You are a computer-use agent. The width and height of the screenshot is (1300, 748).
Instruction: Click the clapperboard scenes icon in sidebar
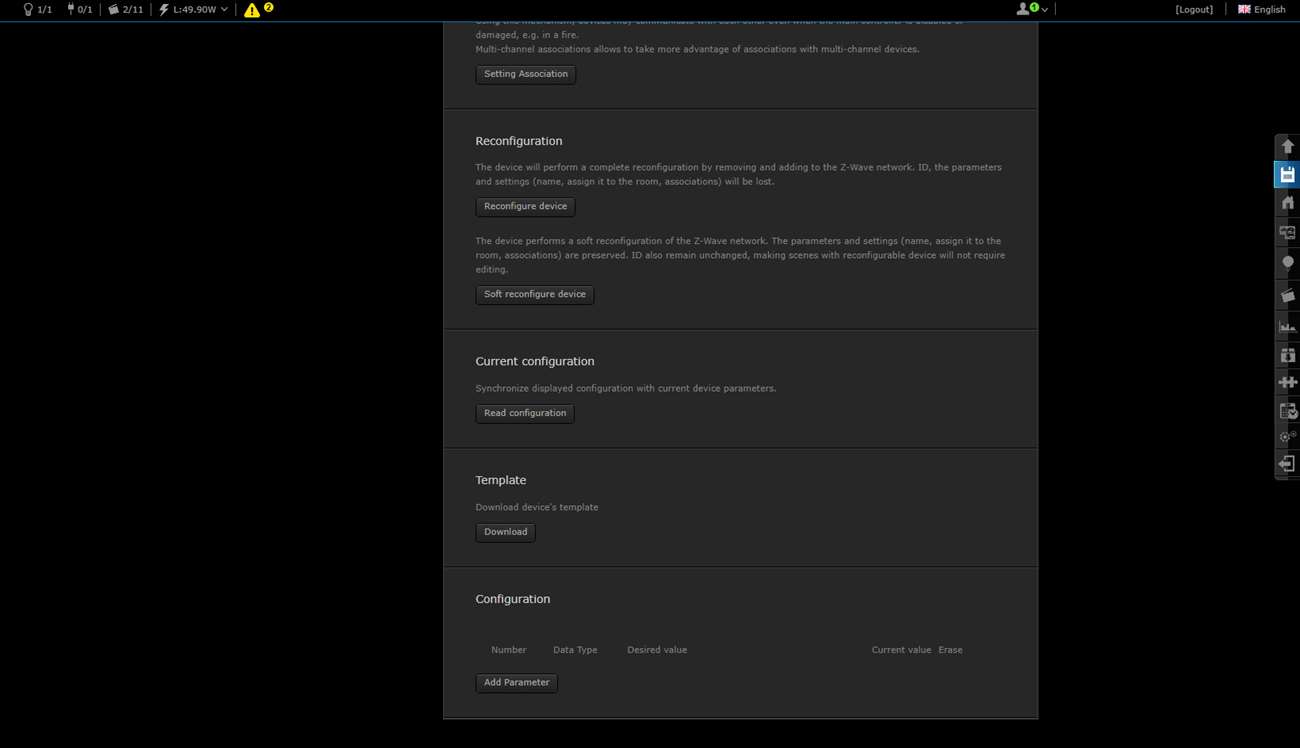[x=1287, y=295]
